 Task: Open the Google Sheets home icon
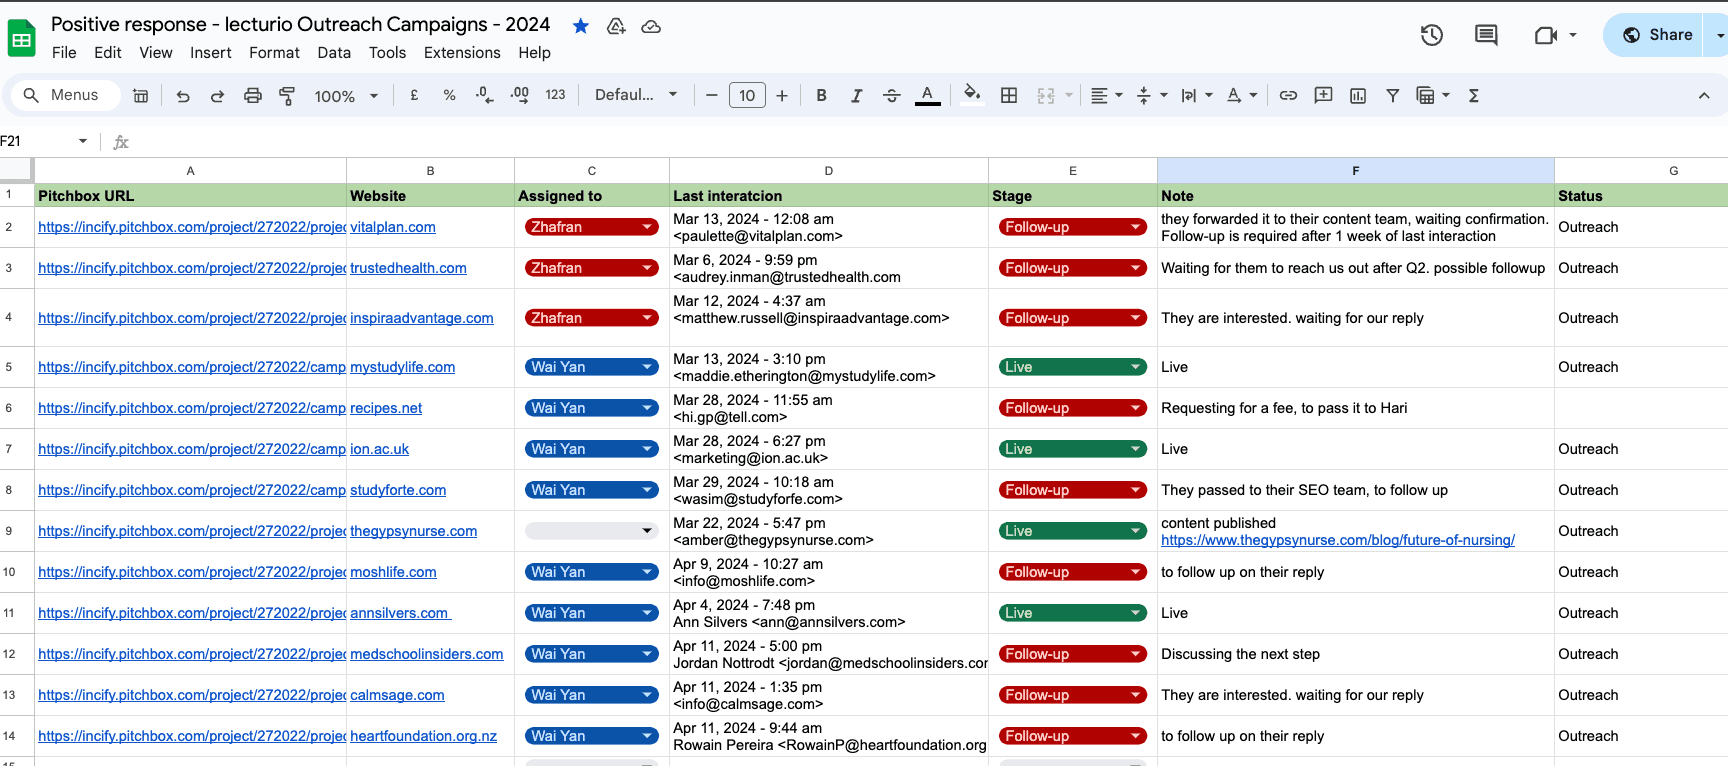pos(21,39)
